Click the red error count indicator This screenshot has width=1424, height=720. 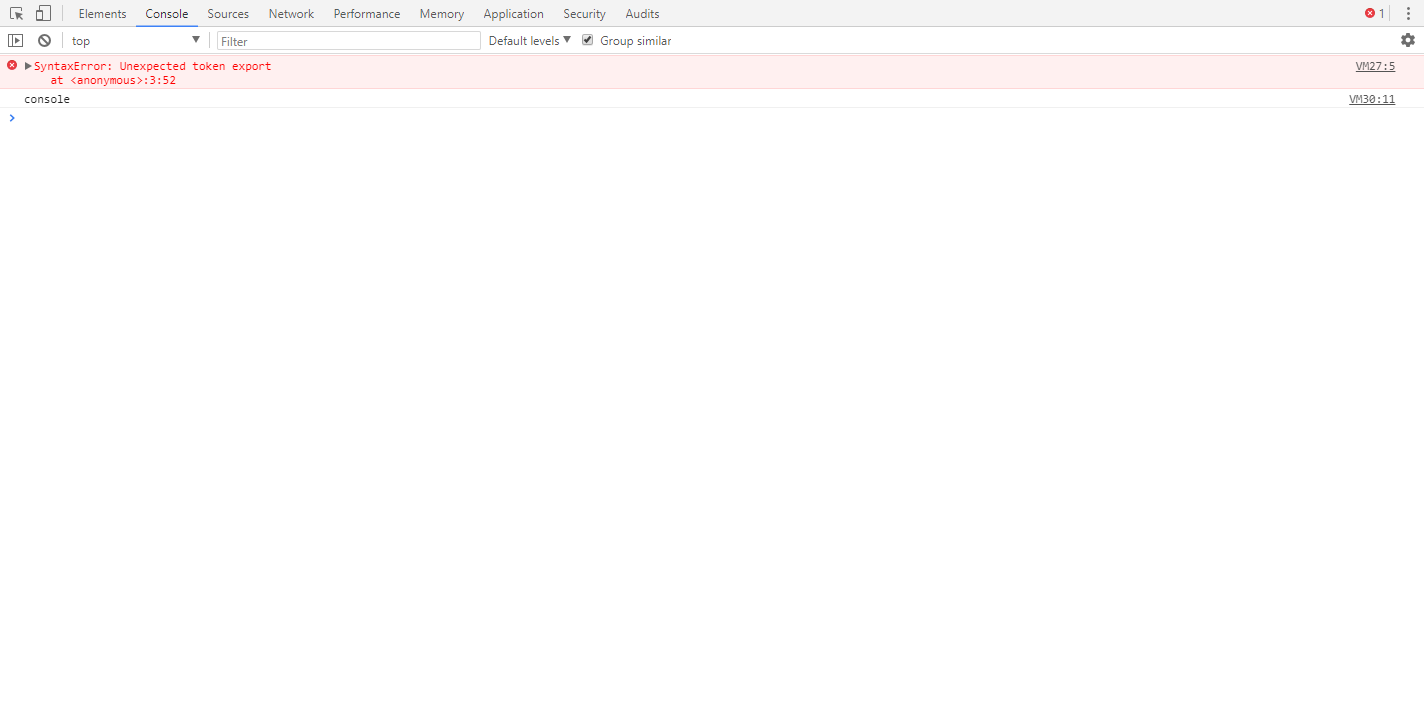pyautogui.click(x=1375, y=13)
